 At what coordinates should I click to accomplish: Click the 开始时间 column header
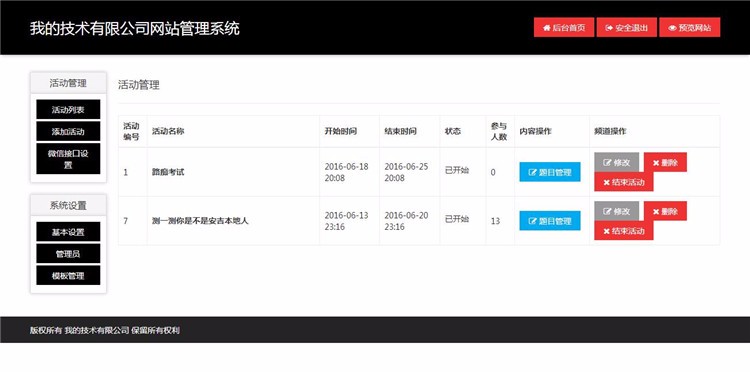341,131
